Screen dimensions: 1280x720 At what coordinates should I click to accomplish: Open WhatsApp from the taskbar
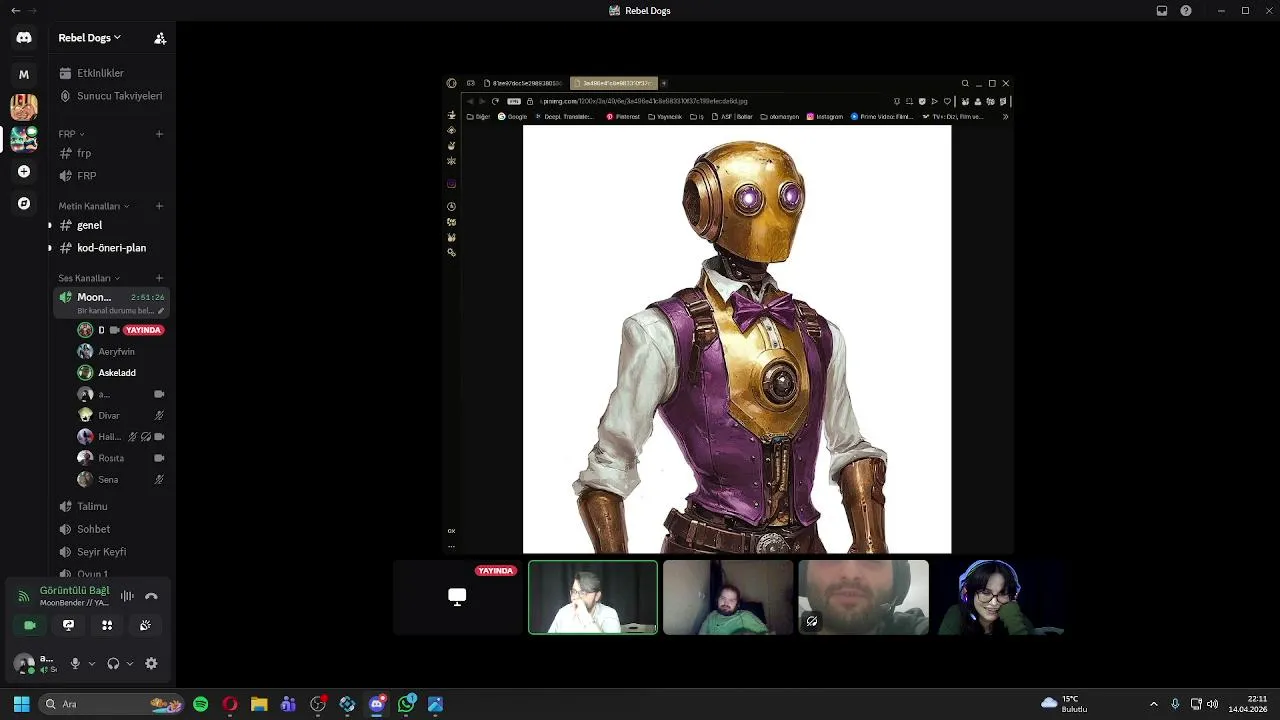pyautogui.click(x=406, y=704)
